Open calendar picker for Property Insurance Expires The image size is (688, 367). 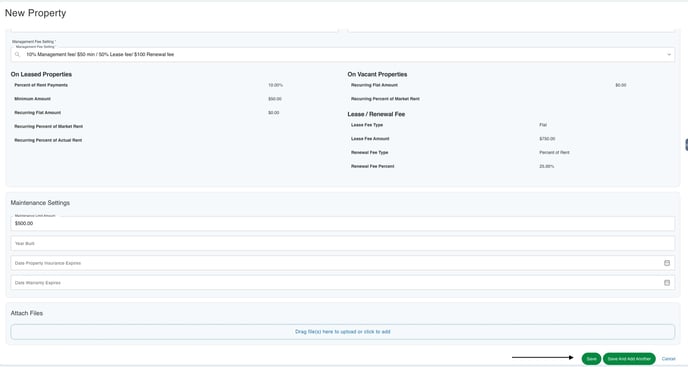666,263
